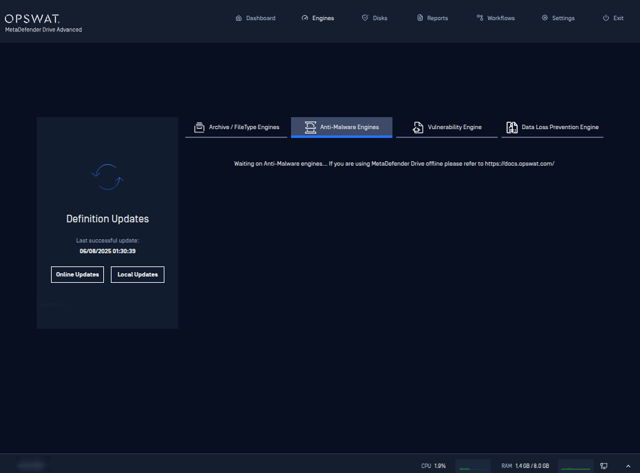Click the Disks shield icon
The width and height of the screenshot is (640, 473).
(x=365, y=18)
